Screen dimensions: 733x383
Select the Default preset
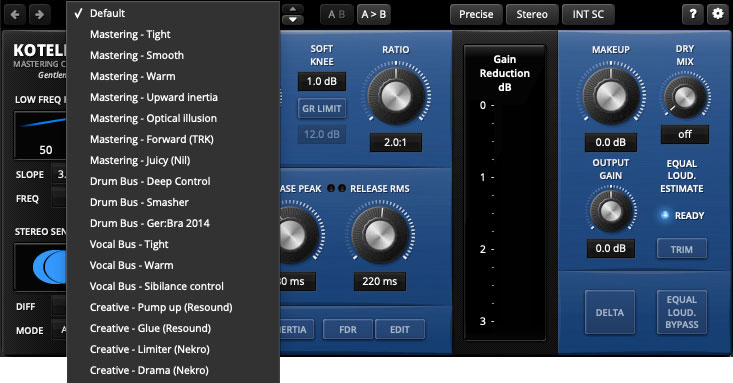pyautogui.click(x=173, y=13)
